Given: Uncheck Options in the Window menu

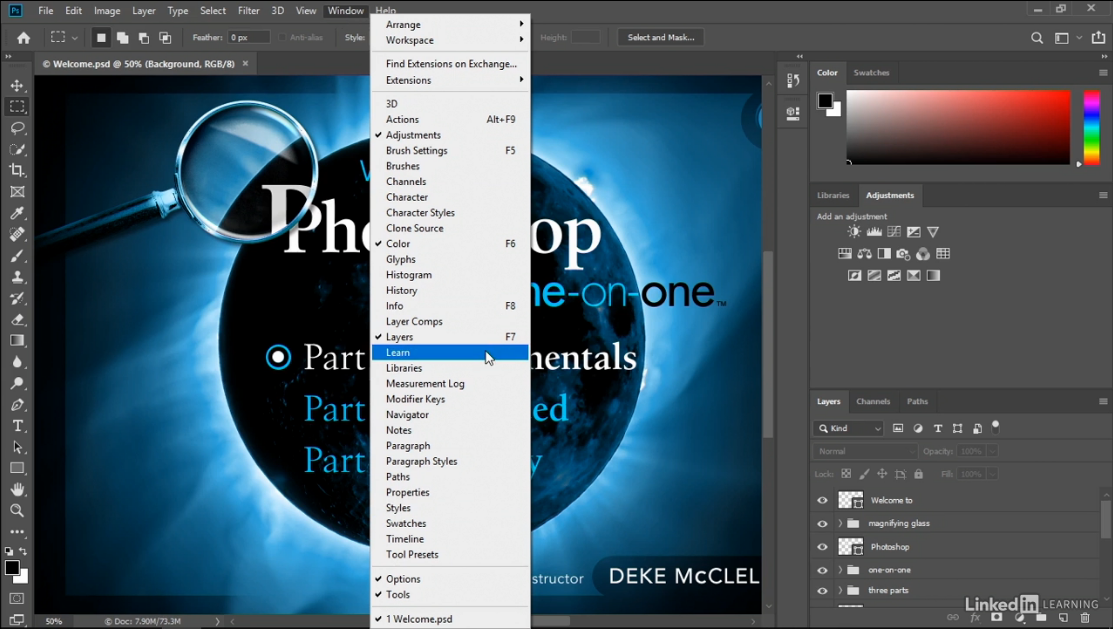Looking at the screenshot, I should click(x=450, y=579).
